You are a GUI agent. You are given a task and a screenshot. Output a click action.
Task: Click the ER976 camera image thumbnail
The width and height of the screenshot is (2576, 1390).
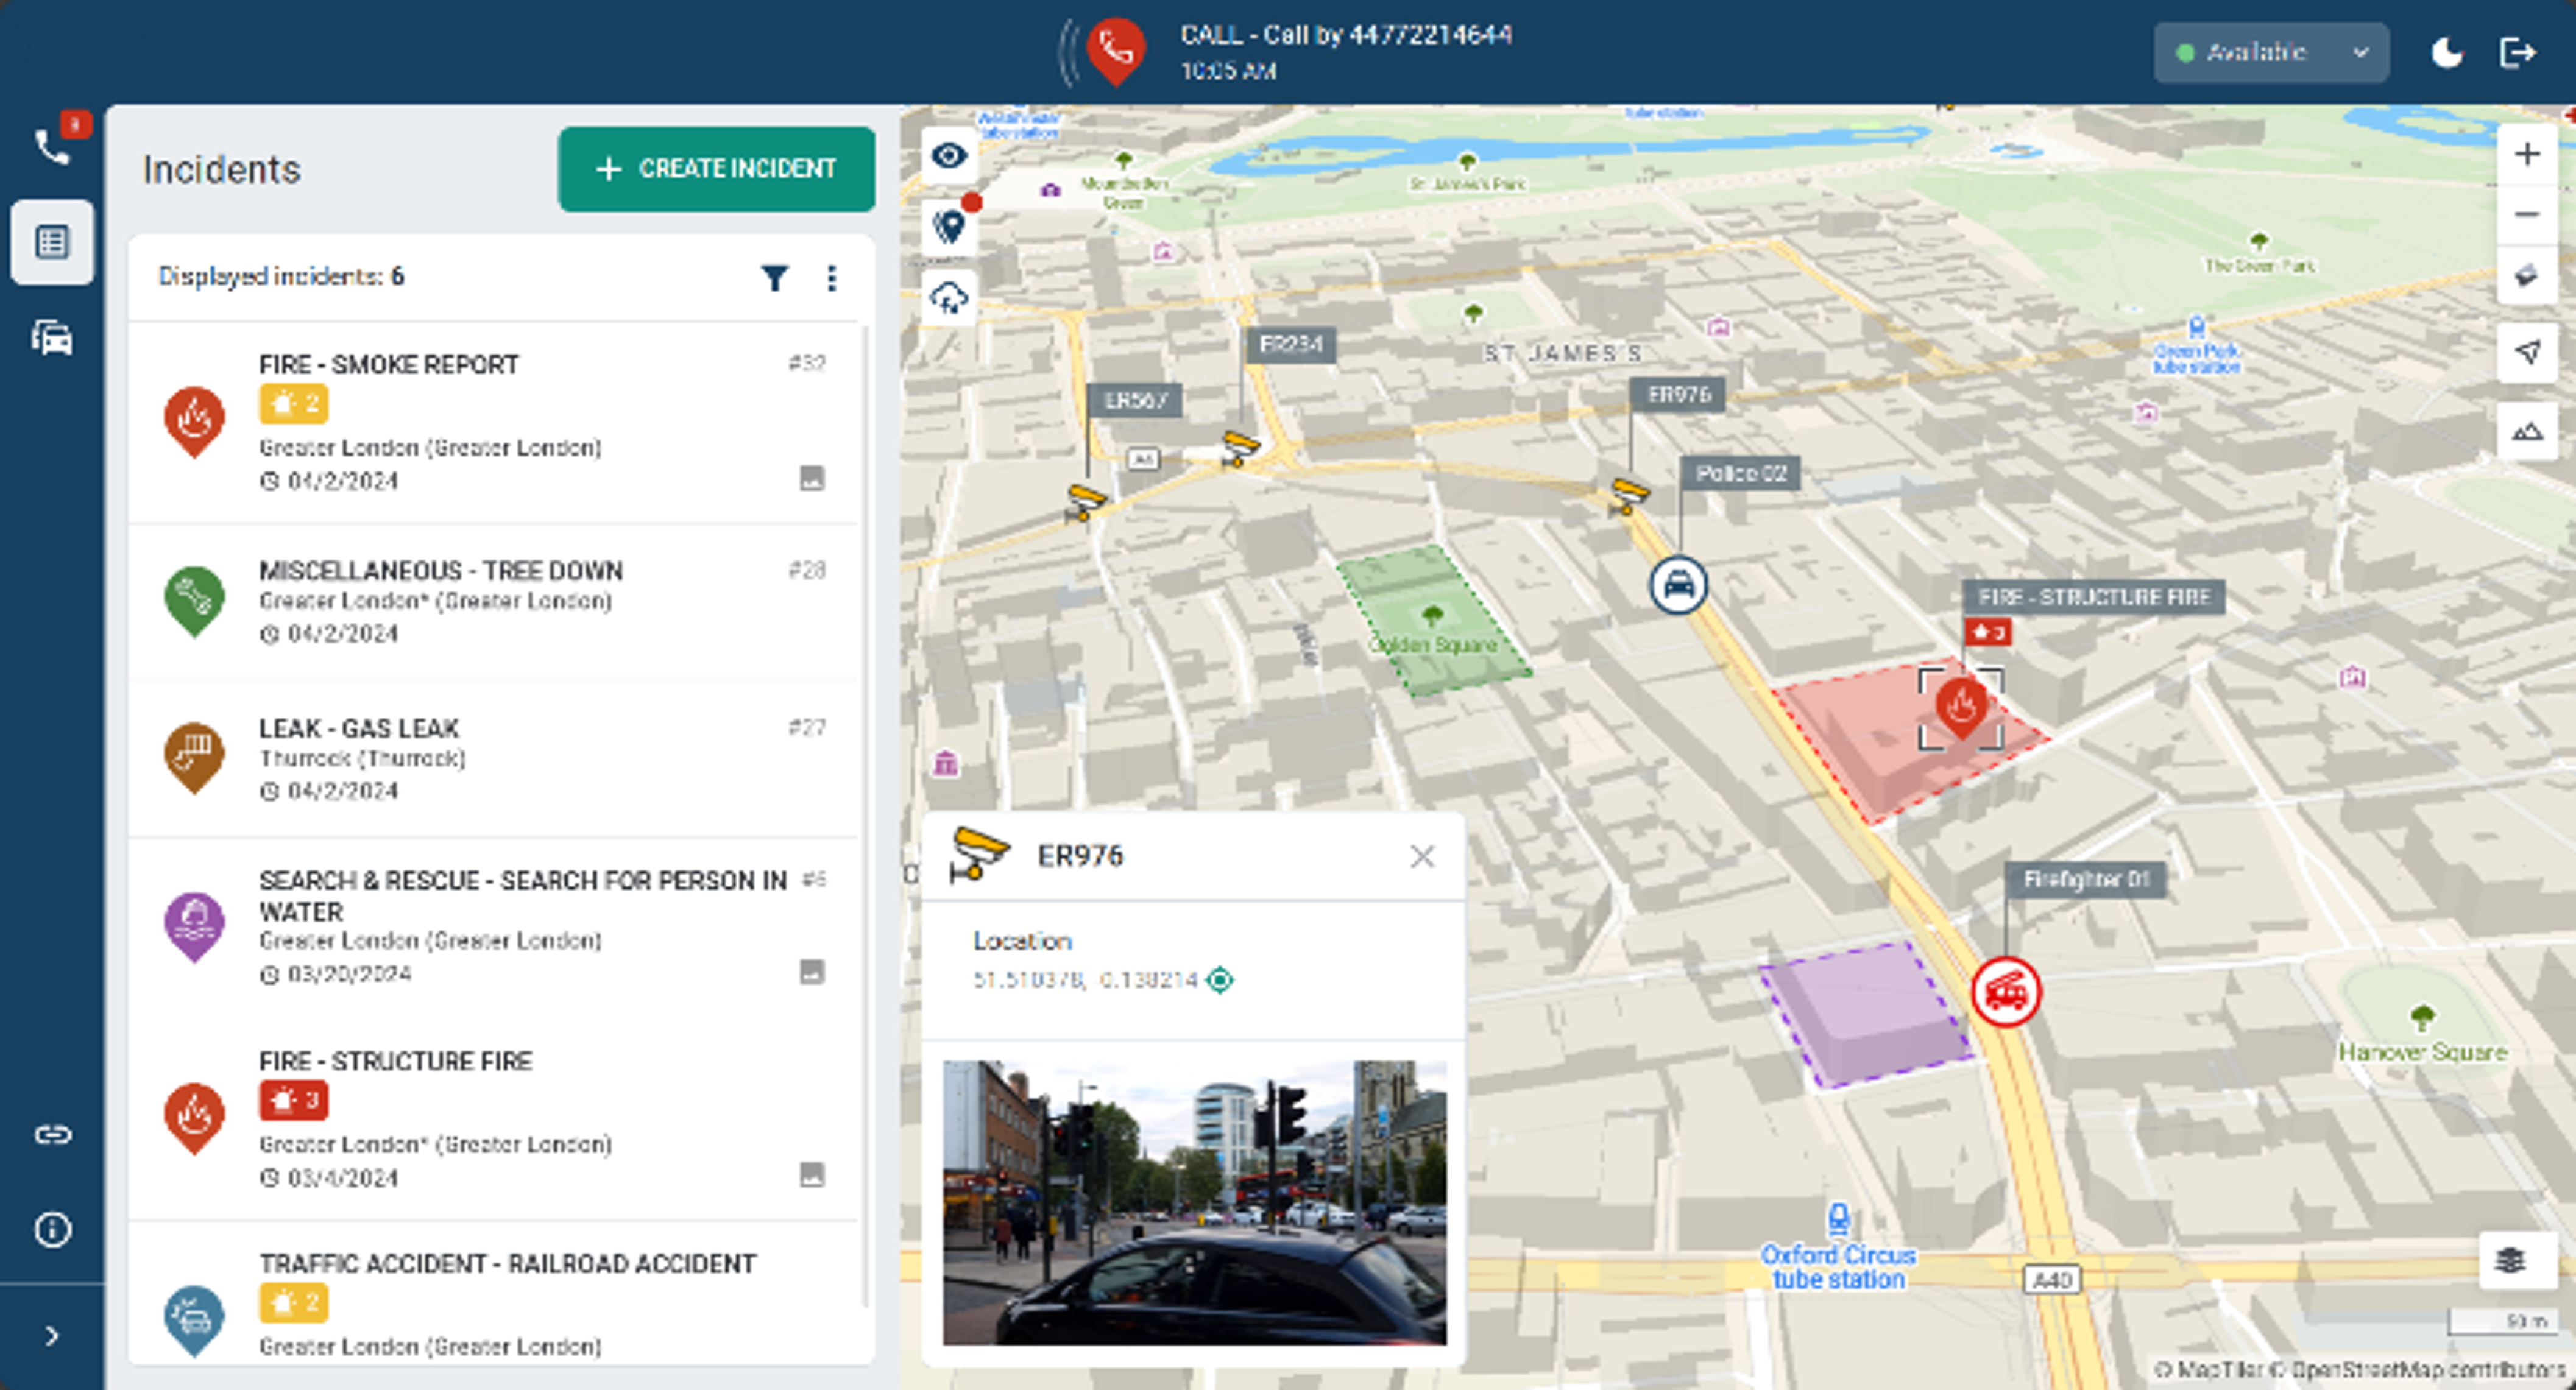pyautogui.click(x=1194, y=1202)
